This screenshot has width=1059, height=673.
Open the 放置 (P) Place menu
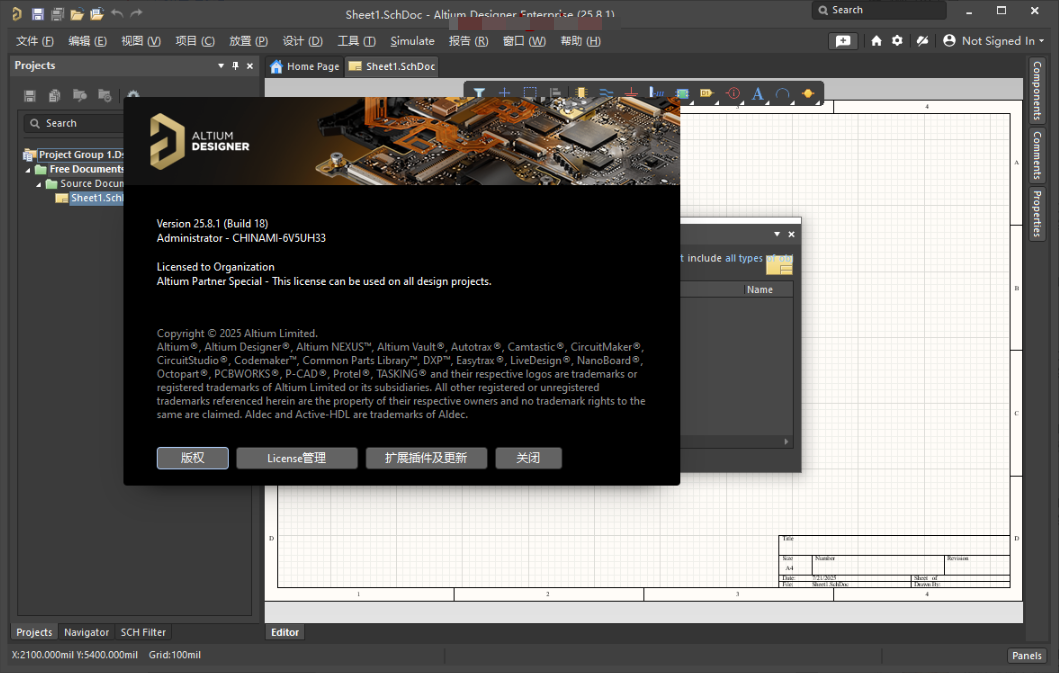click(249, 41)
